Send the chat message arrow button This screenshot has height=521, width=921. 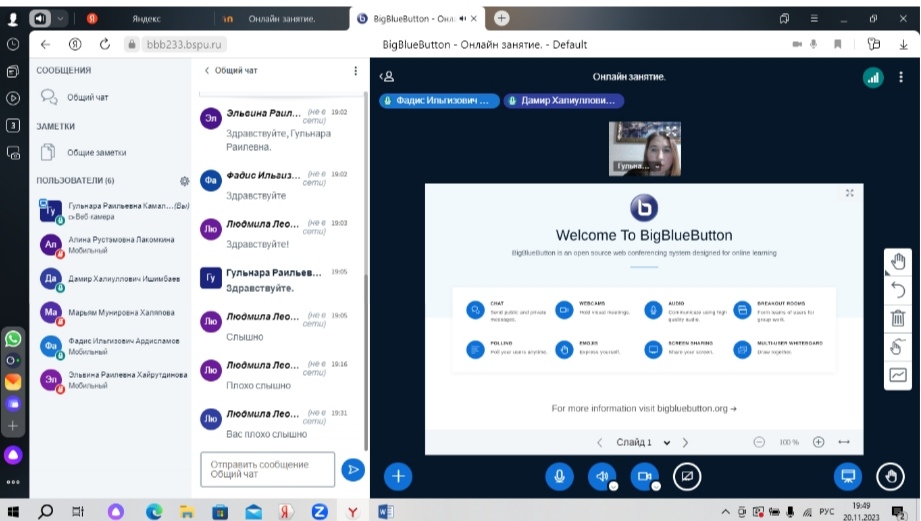click(352, 469)
